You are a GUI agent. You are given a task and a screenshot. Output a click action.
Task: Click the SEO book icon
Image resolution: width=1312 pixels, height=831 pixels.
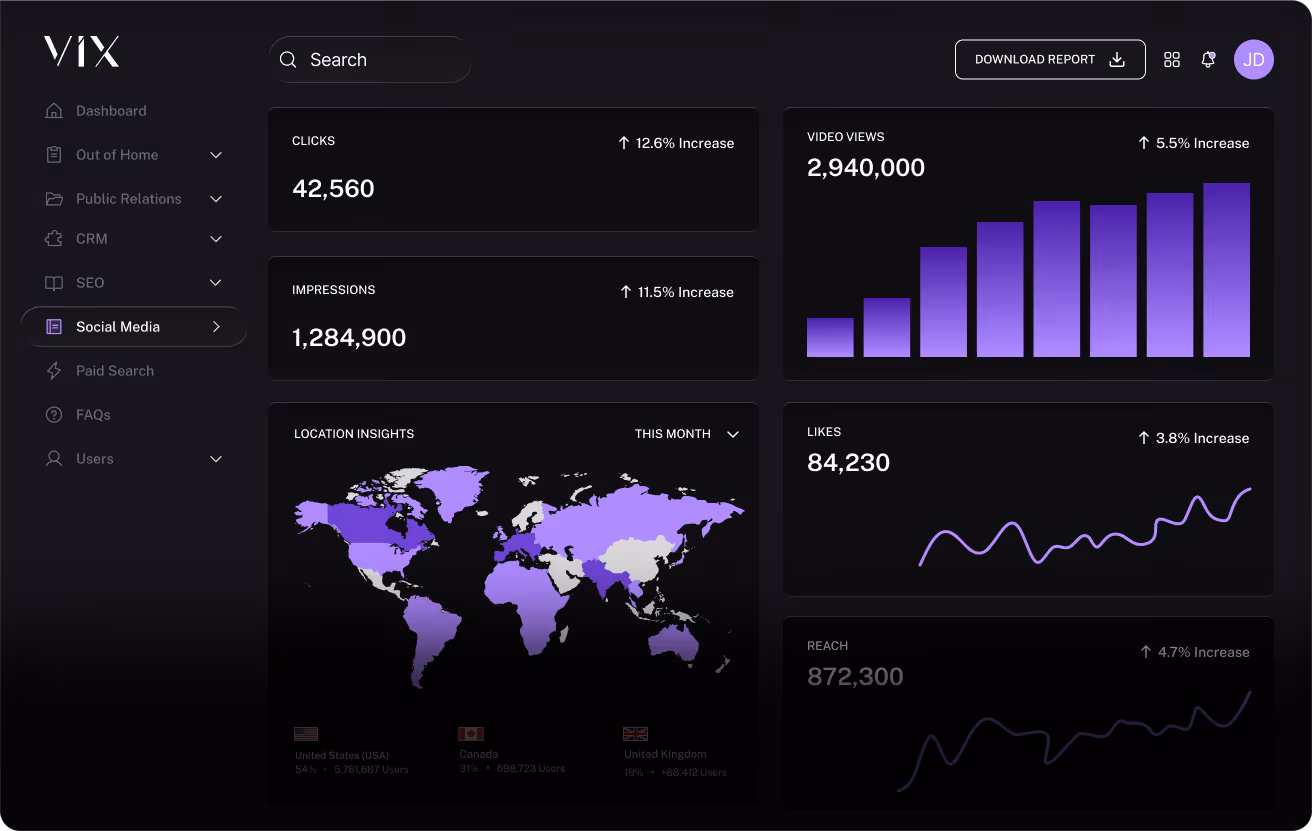tap(54, 283)
